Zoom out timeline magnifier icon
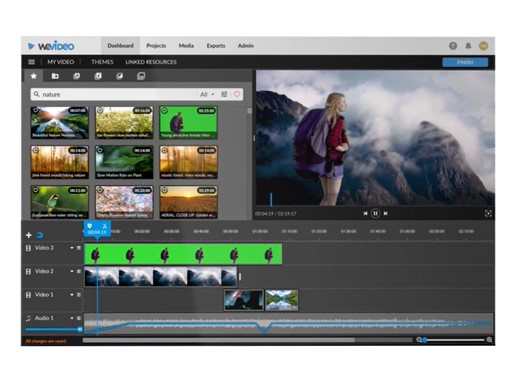Screen dimensions: 515x365 tap(419, 340)
